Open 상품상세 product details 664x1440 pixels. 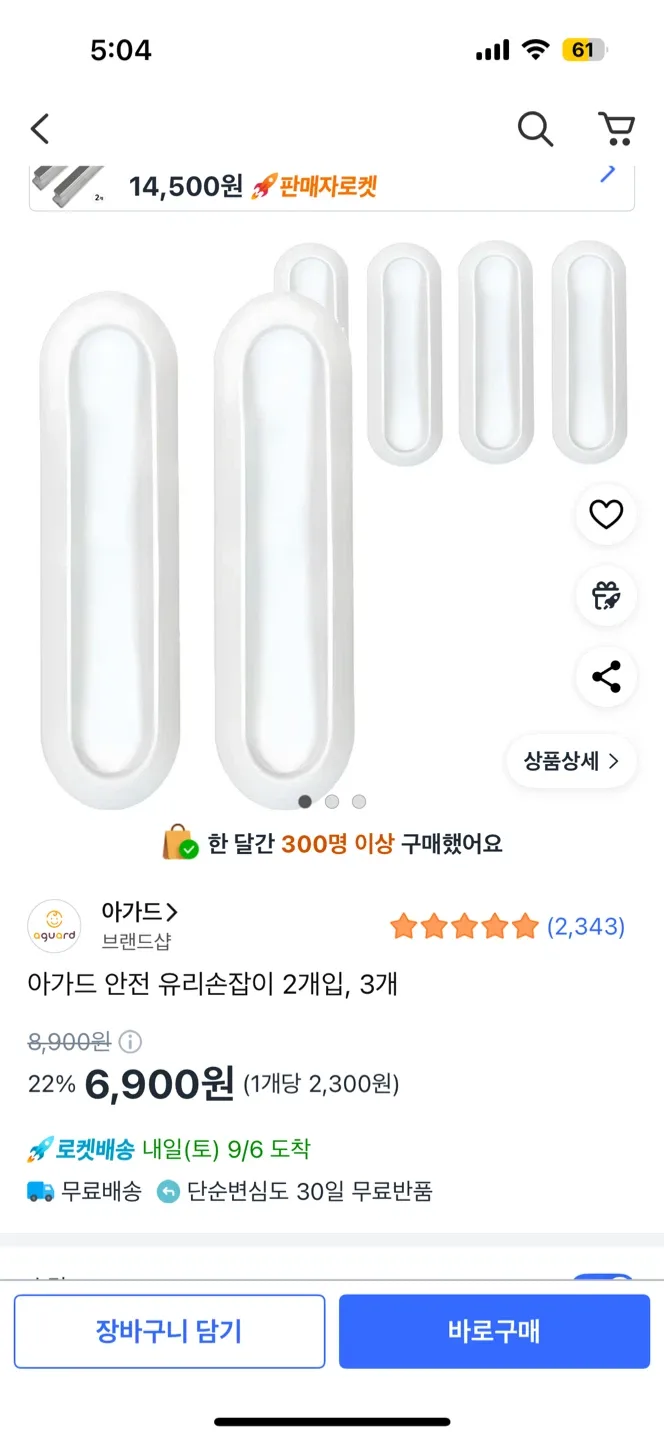tap(571, 761)
